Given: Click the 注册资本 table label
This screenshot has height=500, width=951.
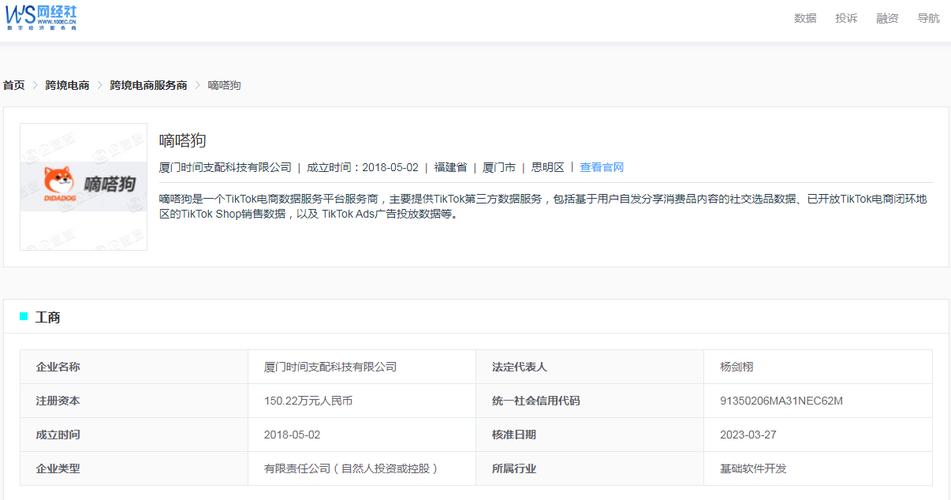Looking at the screenshot, I should [58, 400].
